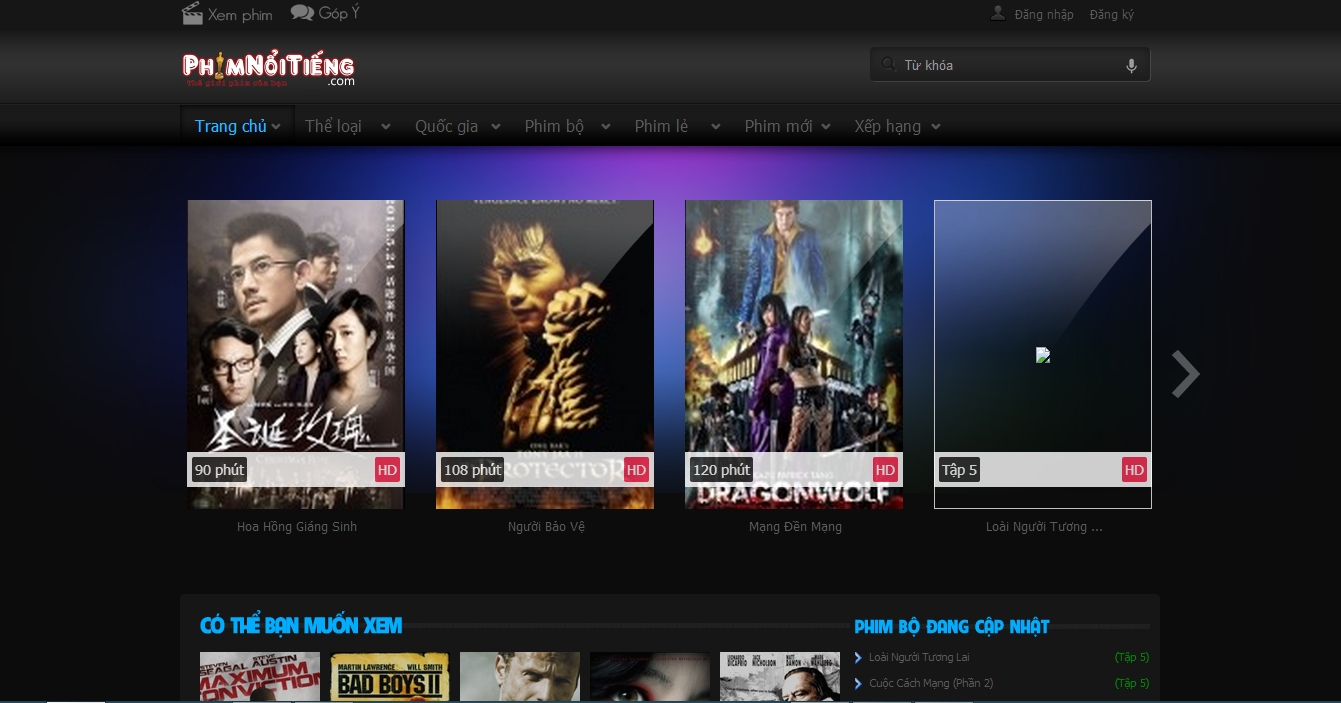Open Hoa Hồng Giáng Sinh poster
The image size is (1341, 703).
pyautogui.click(x=296, y=354)
